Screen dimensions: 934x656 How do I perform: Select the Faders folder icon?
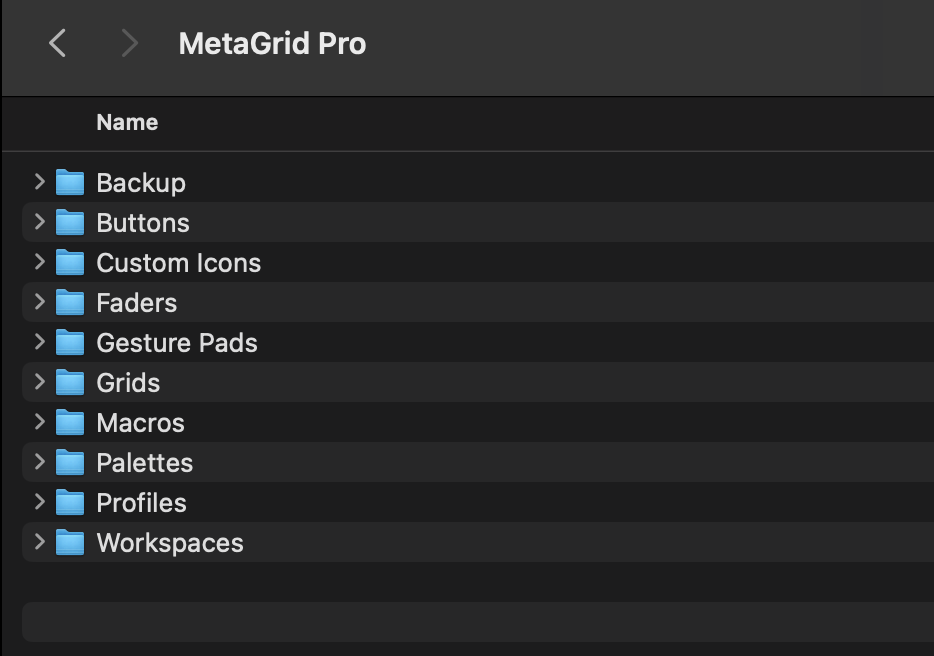tap(70, 302)
